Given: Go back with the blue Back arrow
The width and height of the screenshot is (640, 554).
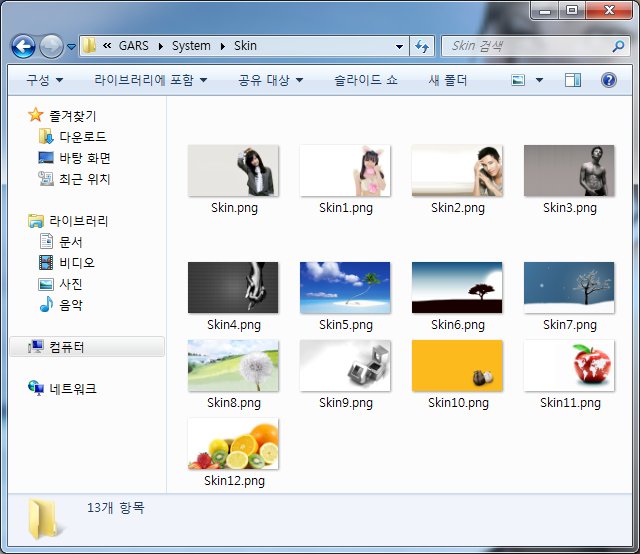Looking at the screenshot, I should (x=23, y=46).
